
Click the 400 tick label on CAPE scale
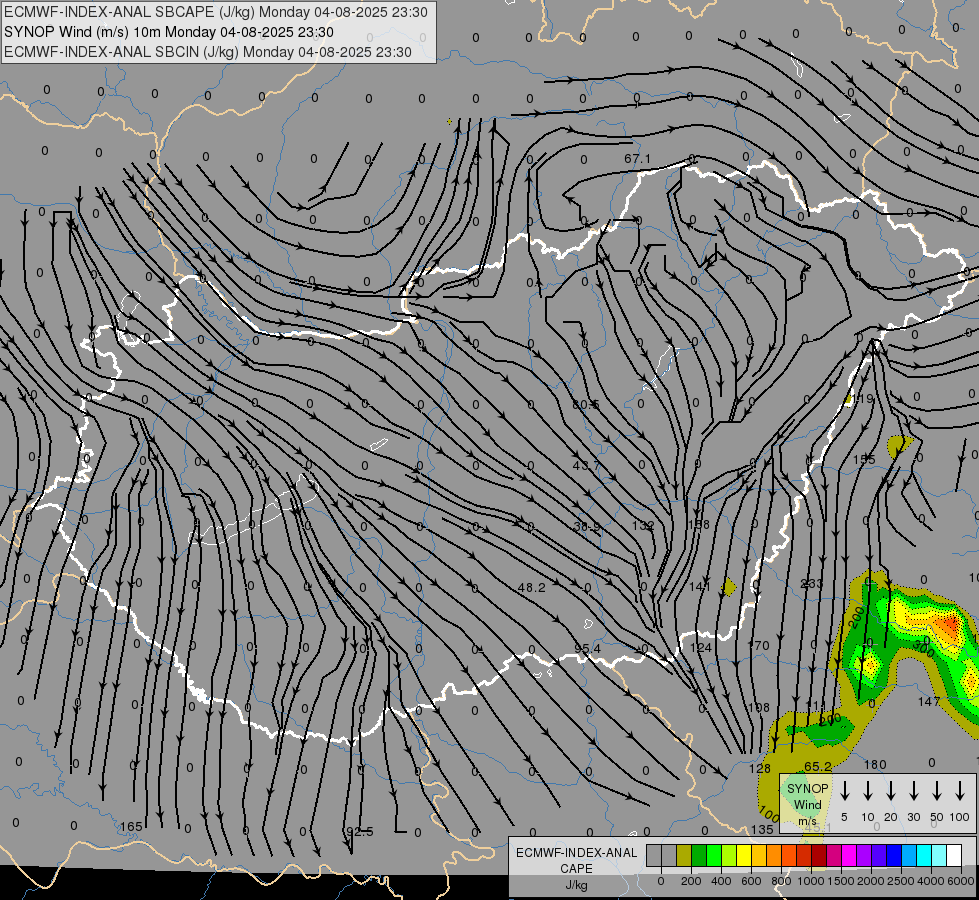[x=721, y=881]
